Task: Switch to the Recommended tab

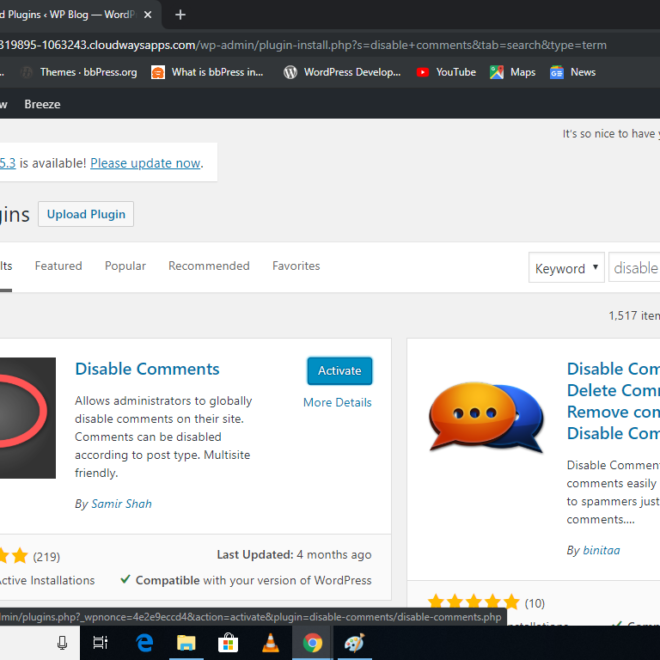Action: coord(209,266)
